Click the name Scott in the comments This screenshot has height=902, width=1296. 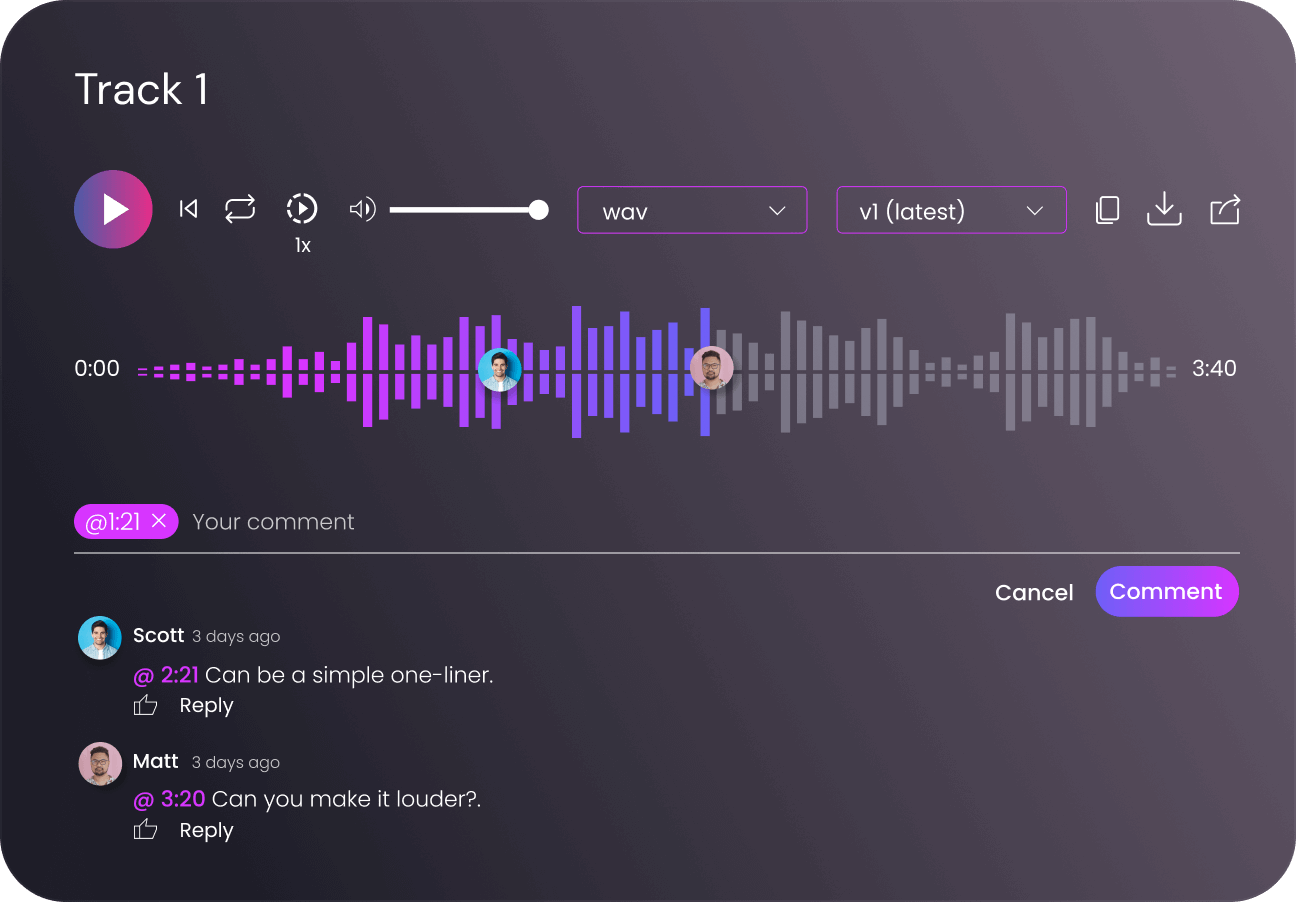(158, 635)
